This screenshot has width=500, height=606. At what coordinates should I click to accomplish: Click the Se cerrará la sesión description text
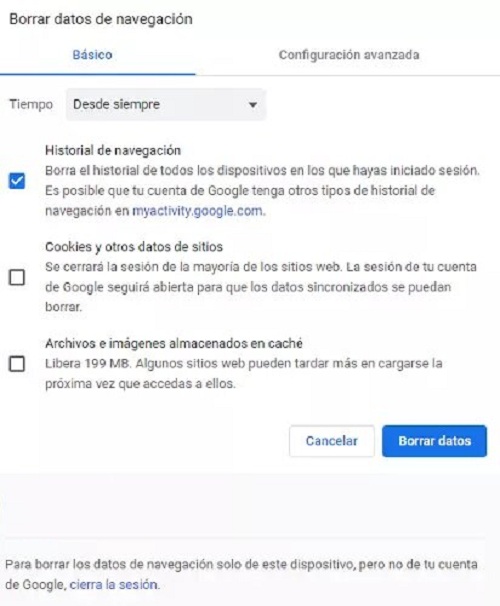click(x=261, y=287)
